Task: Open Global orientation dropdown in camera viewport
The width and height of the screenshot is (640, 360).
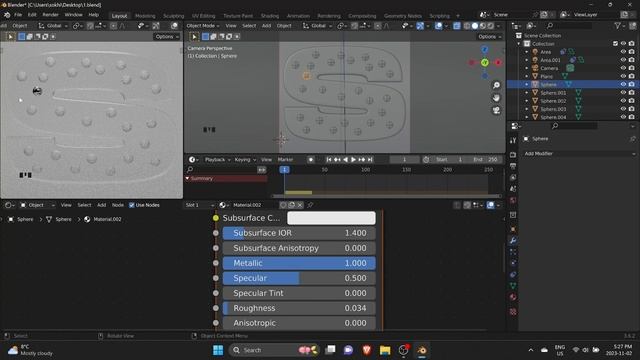Action: coord(318,26)
